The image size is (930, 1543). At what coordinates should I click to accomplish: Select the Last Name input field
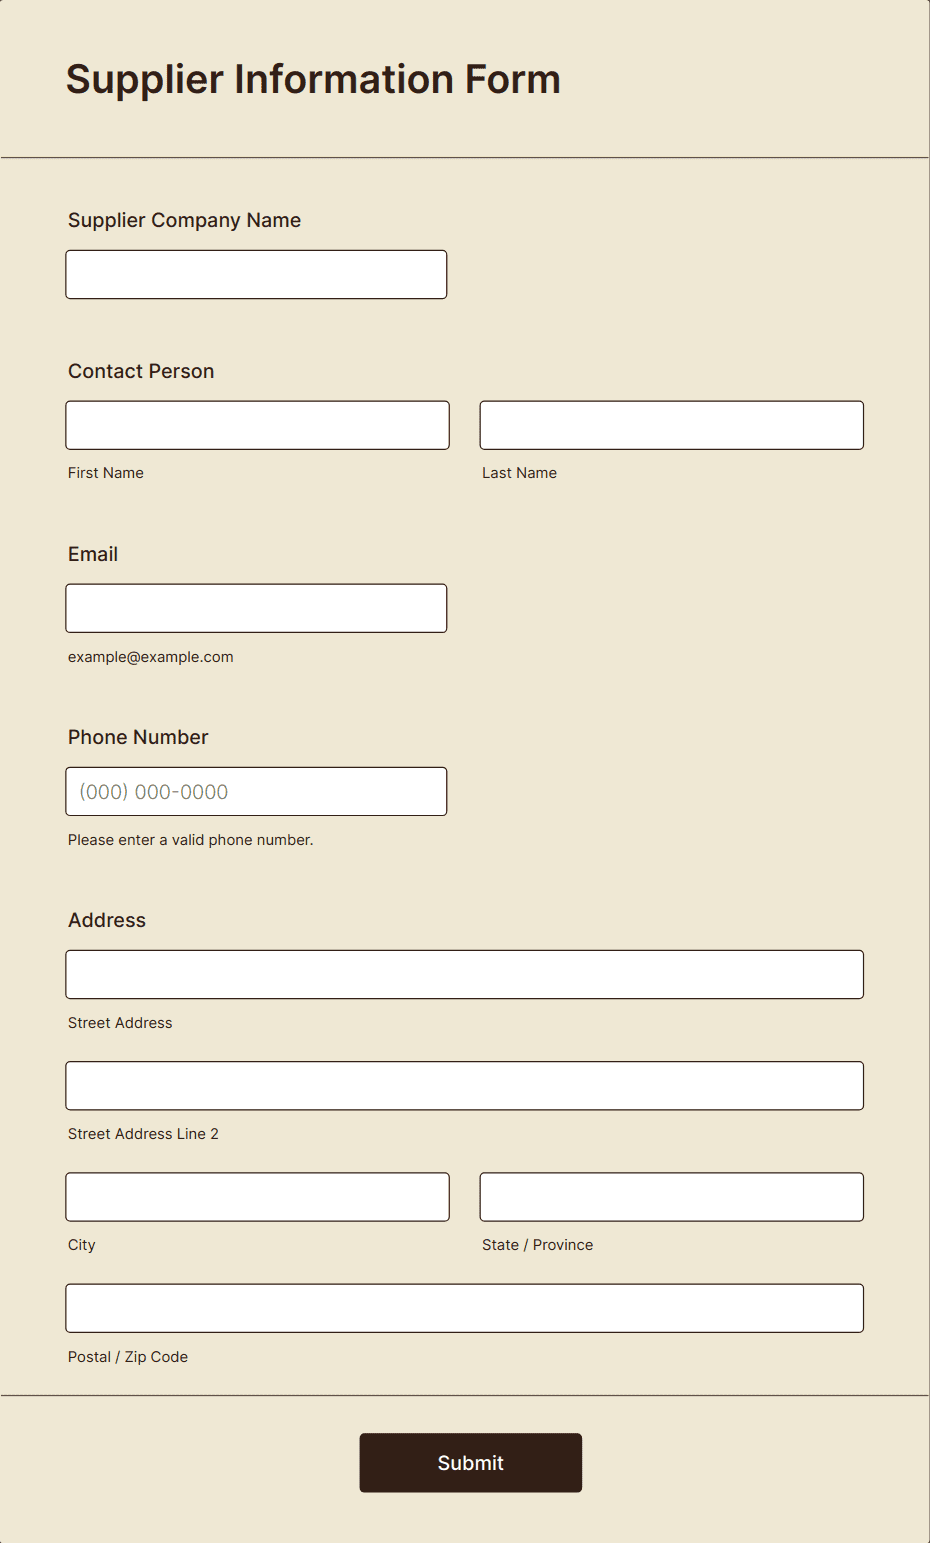[x=672, y=425]
